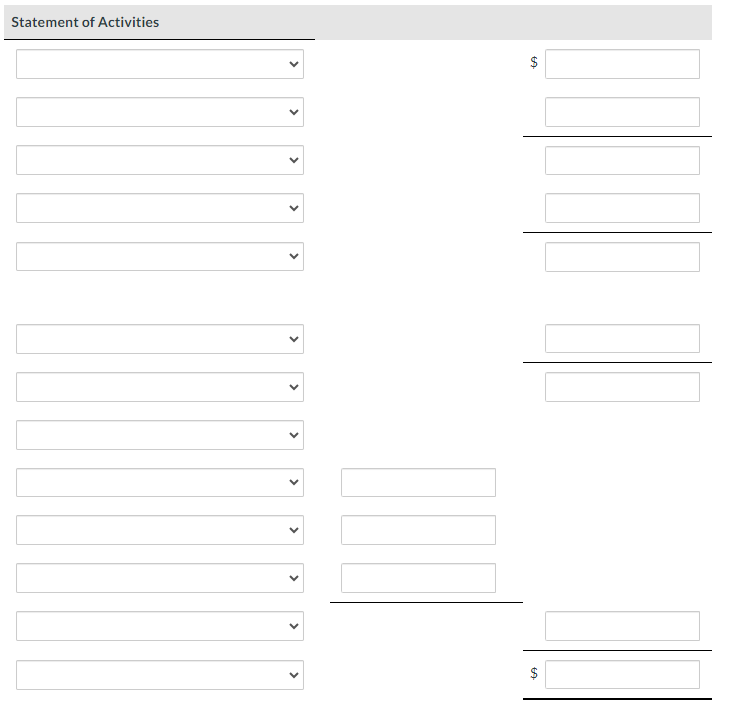Open the sixth dropdown after the gap
This screenshot has height=717, width=756.
(x=159, y=338)
